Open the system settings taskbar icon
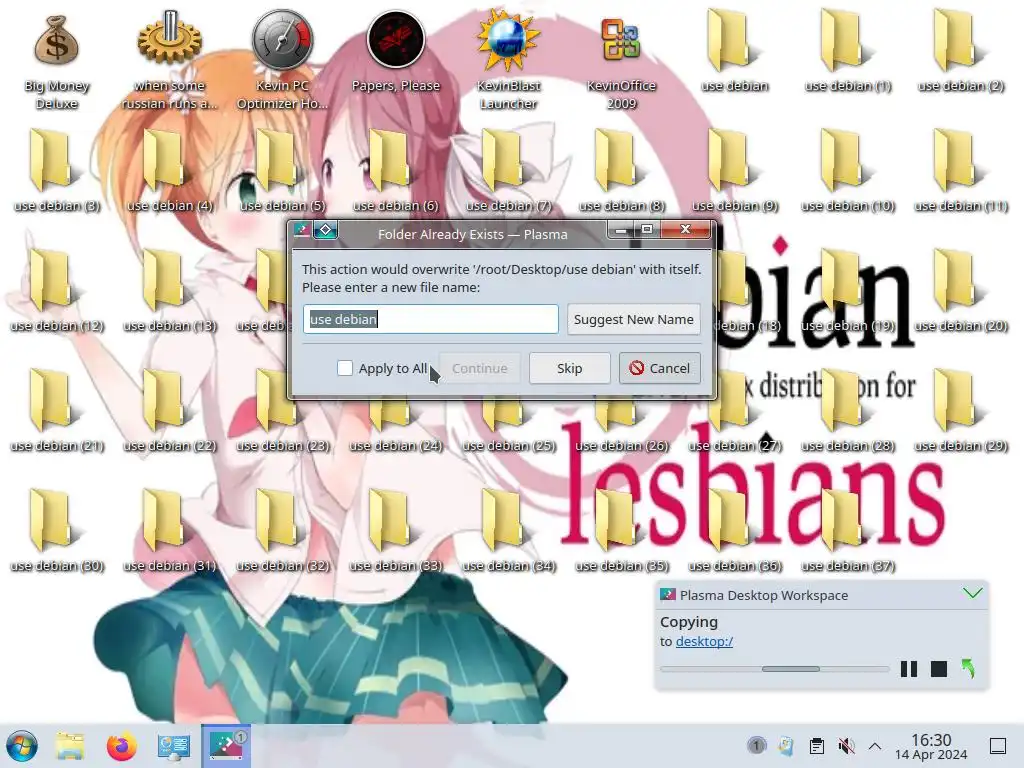 click(174, 746)
